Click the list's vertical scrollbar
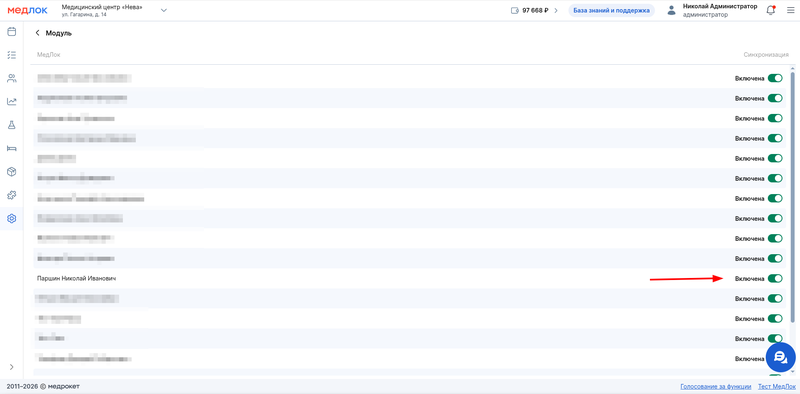Screen dimensions: 800x394 pos(792,197)
